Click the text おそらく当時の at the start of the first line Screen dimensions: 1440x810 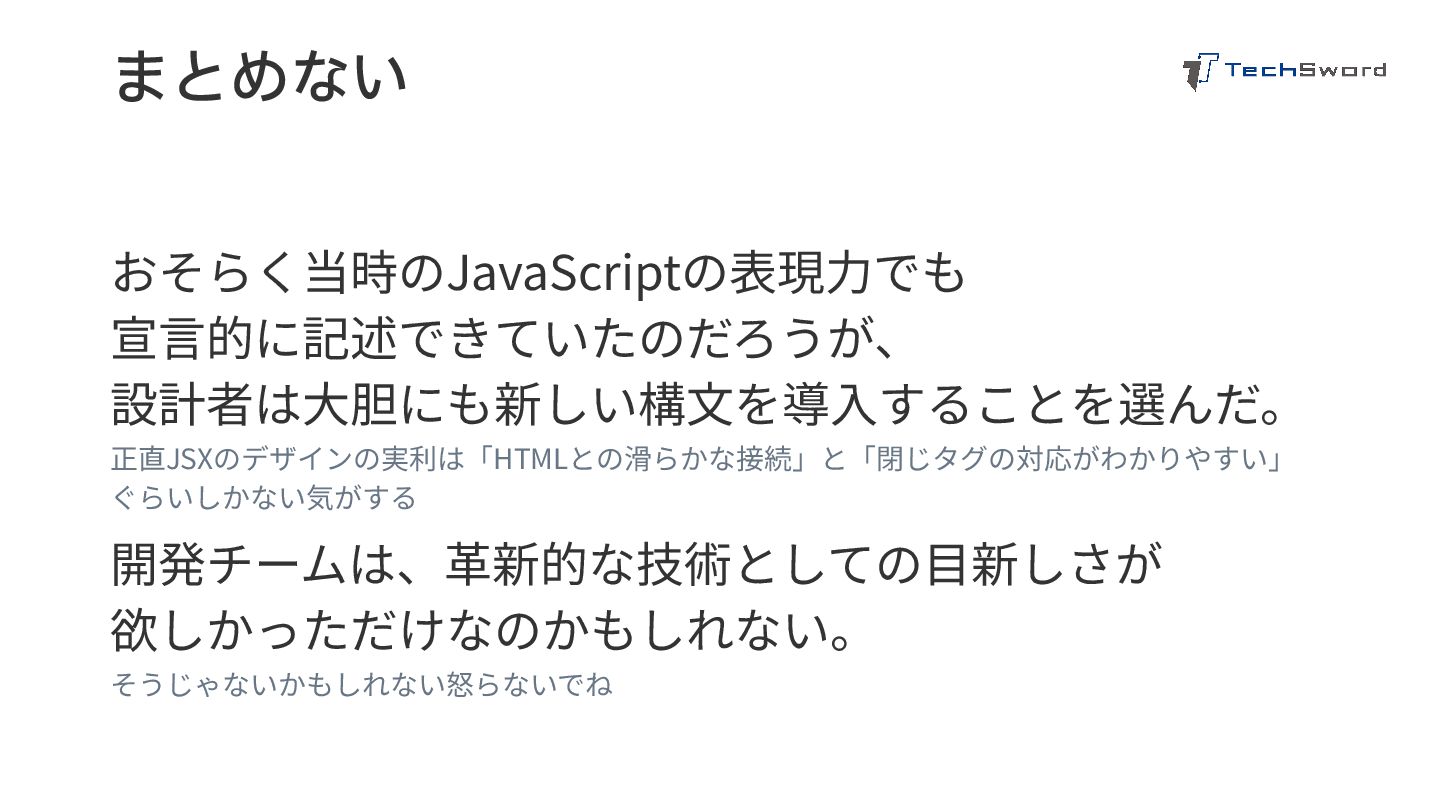[x=278, y=273]
